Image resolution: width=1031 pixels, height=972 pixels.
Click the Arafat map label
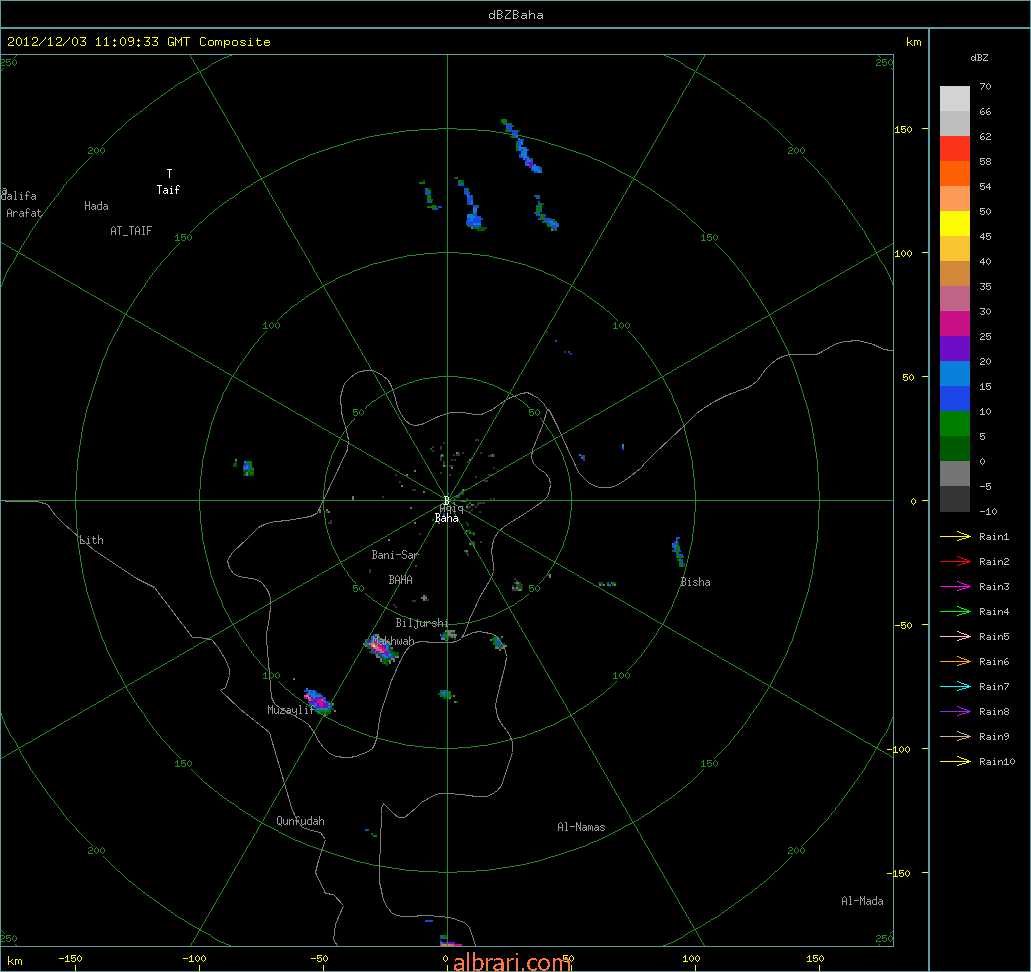click(x=24, y=213)
